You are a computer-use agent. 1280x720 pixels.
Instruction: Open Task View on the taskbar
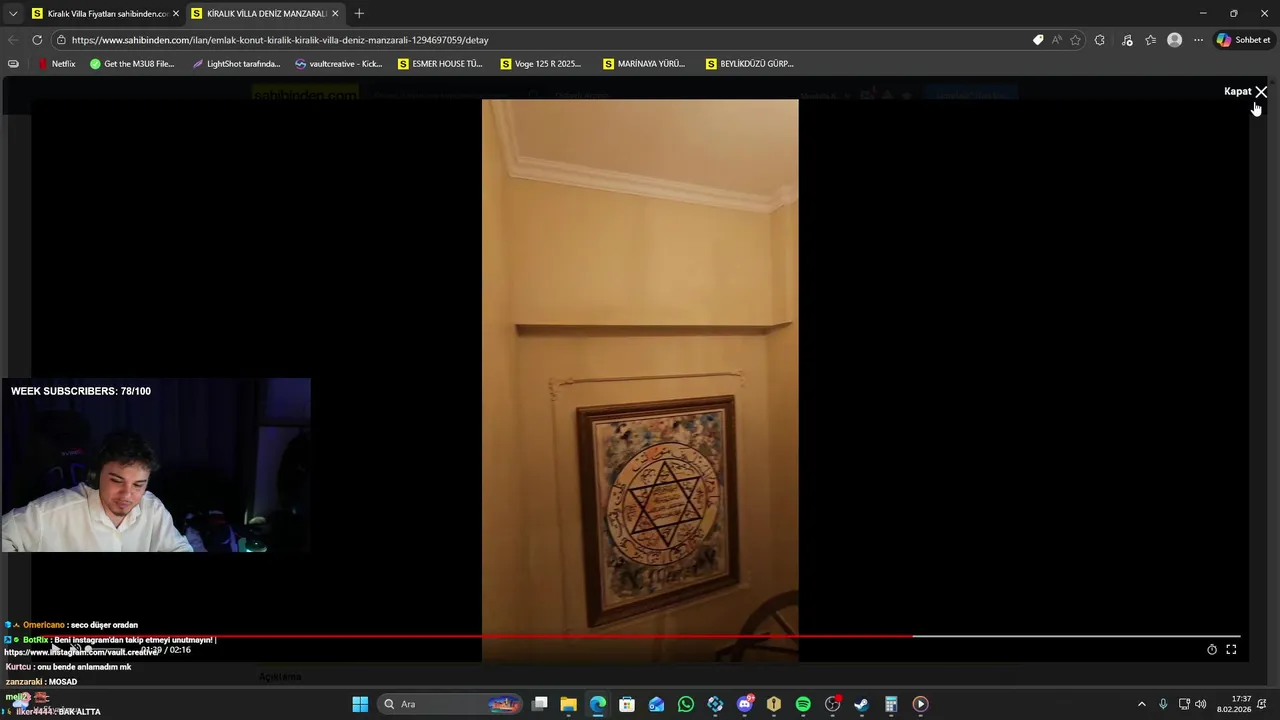pyautogui.click(x=540, y=704)
